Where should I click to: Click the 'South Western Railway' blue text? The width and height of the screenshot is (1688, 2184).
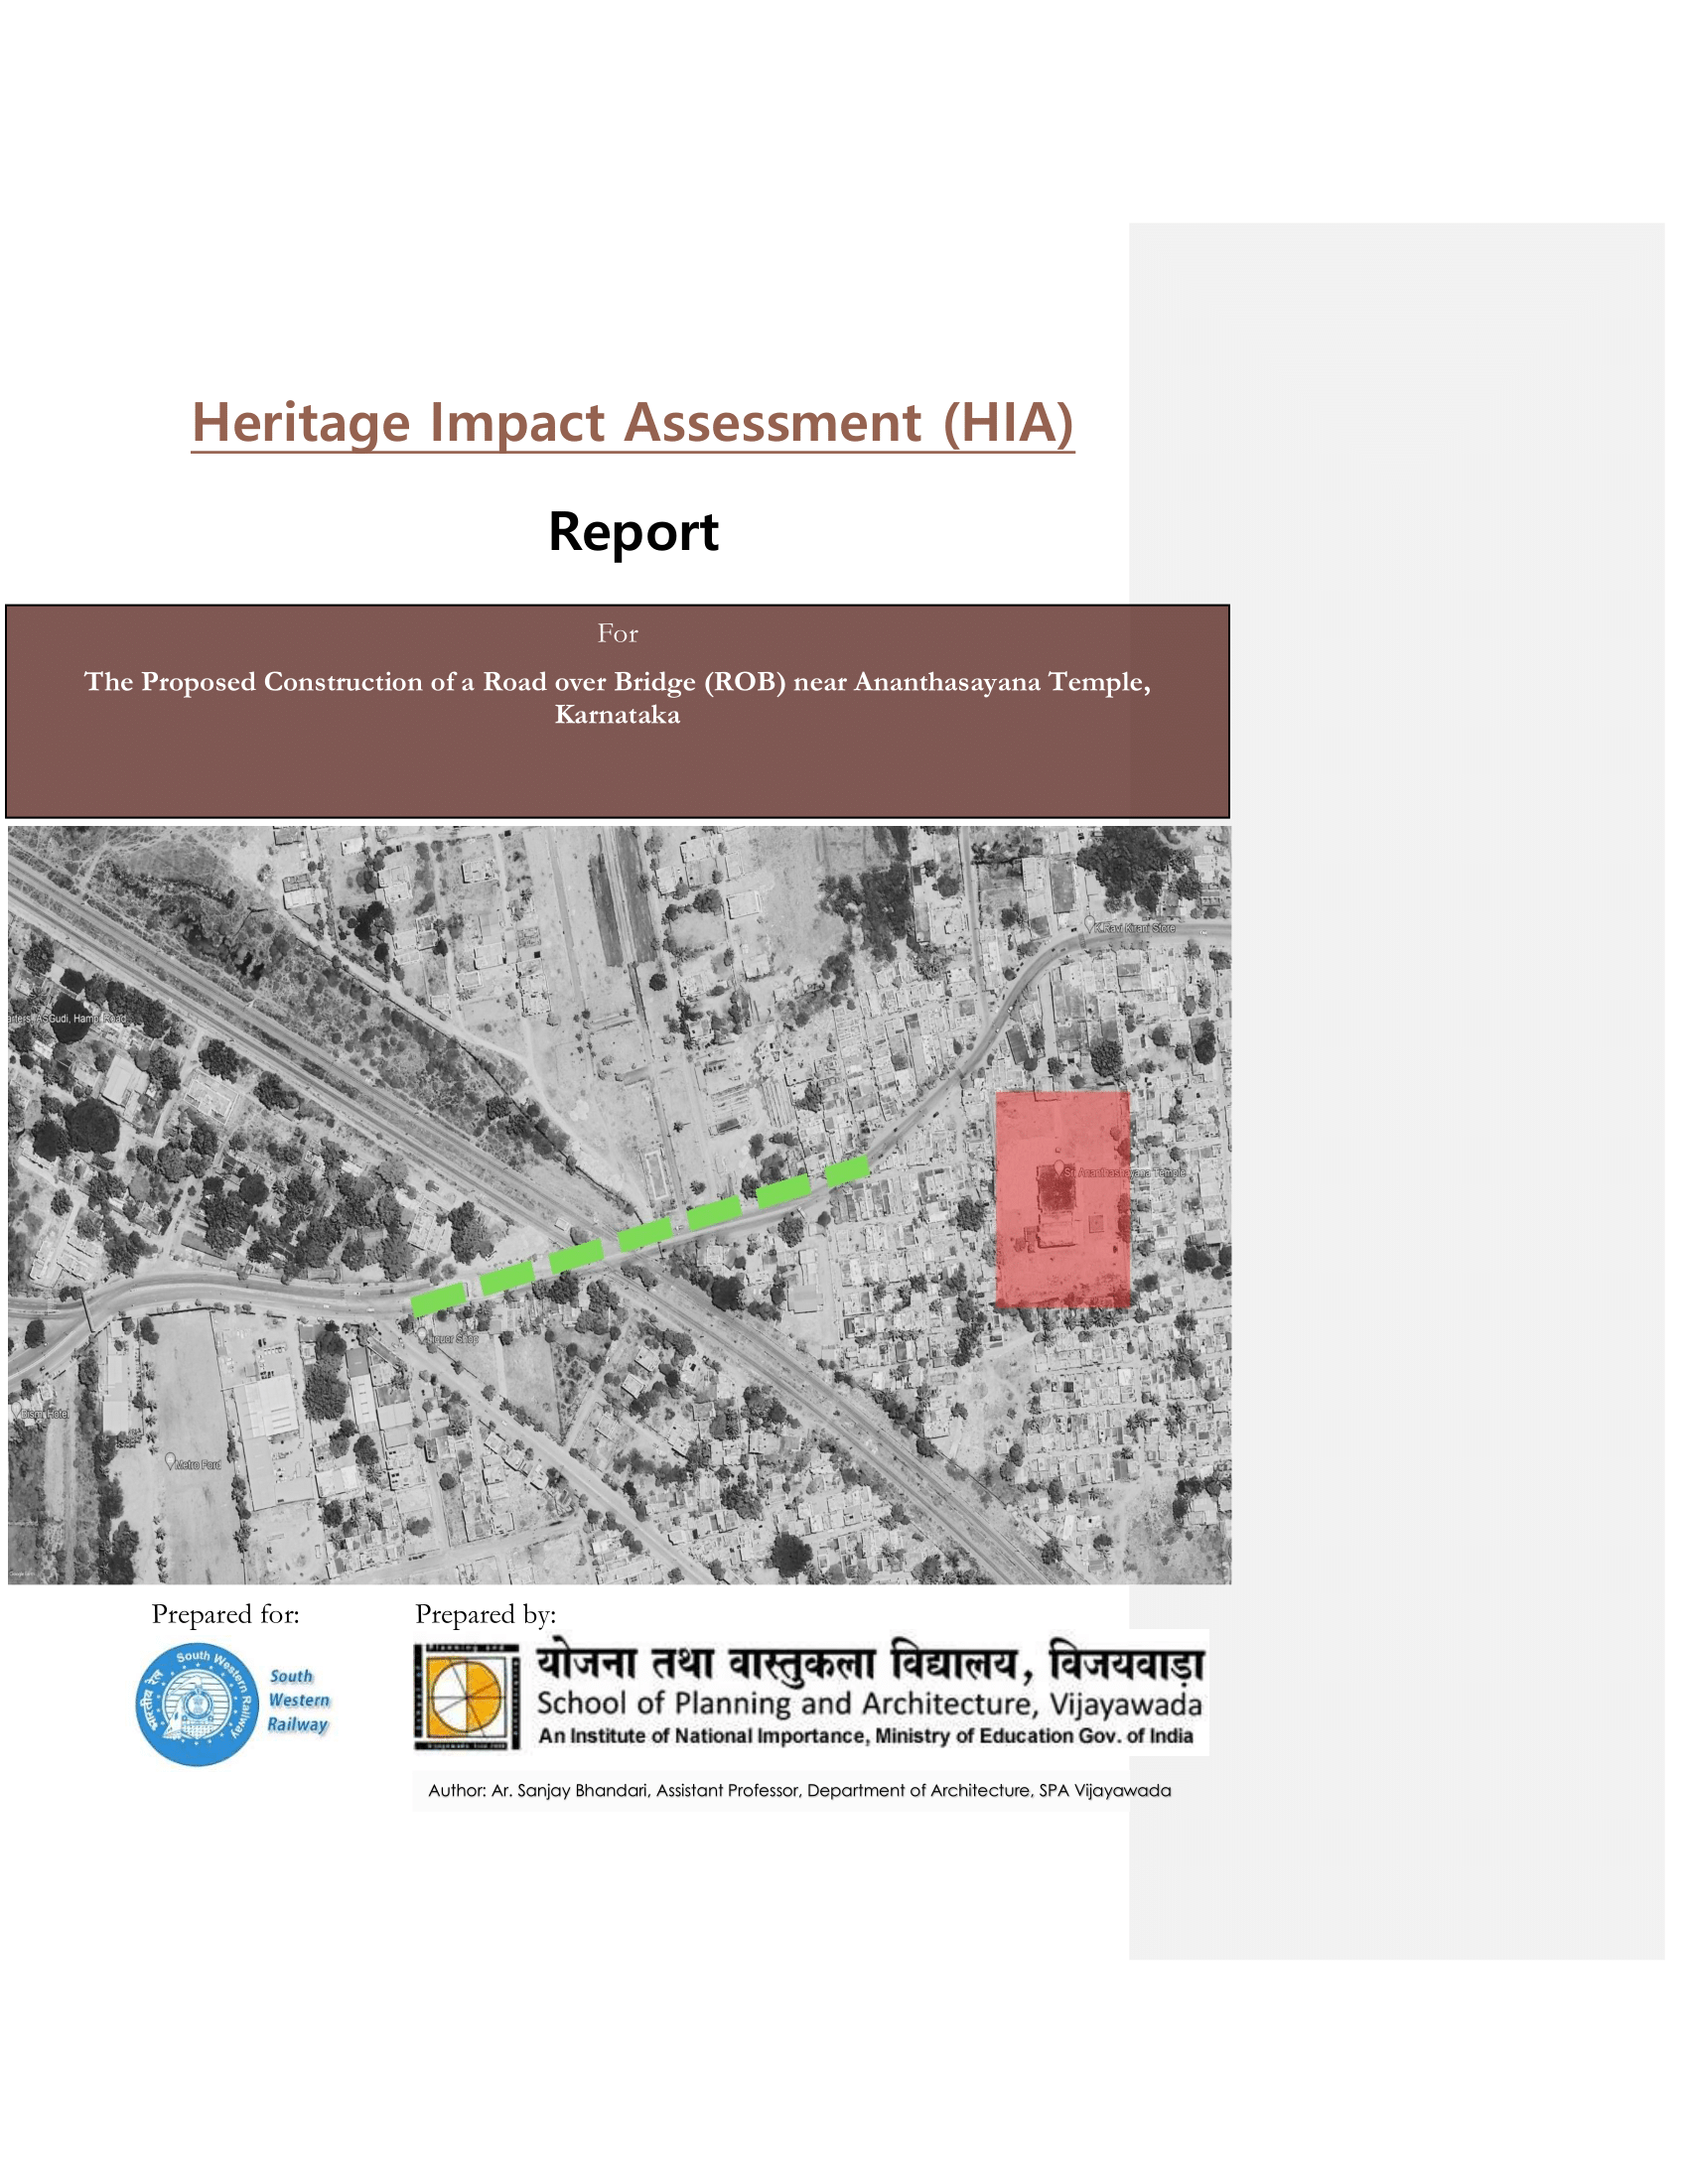(x=297, y=1700)
